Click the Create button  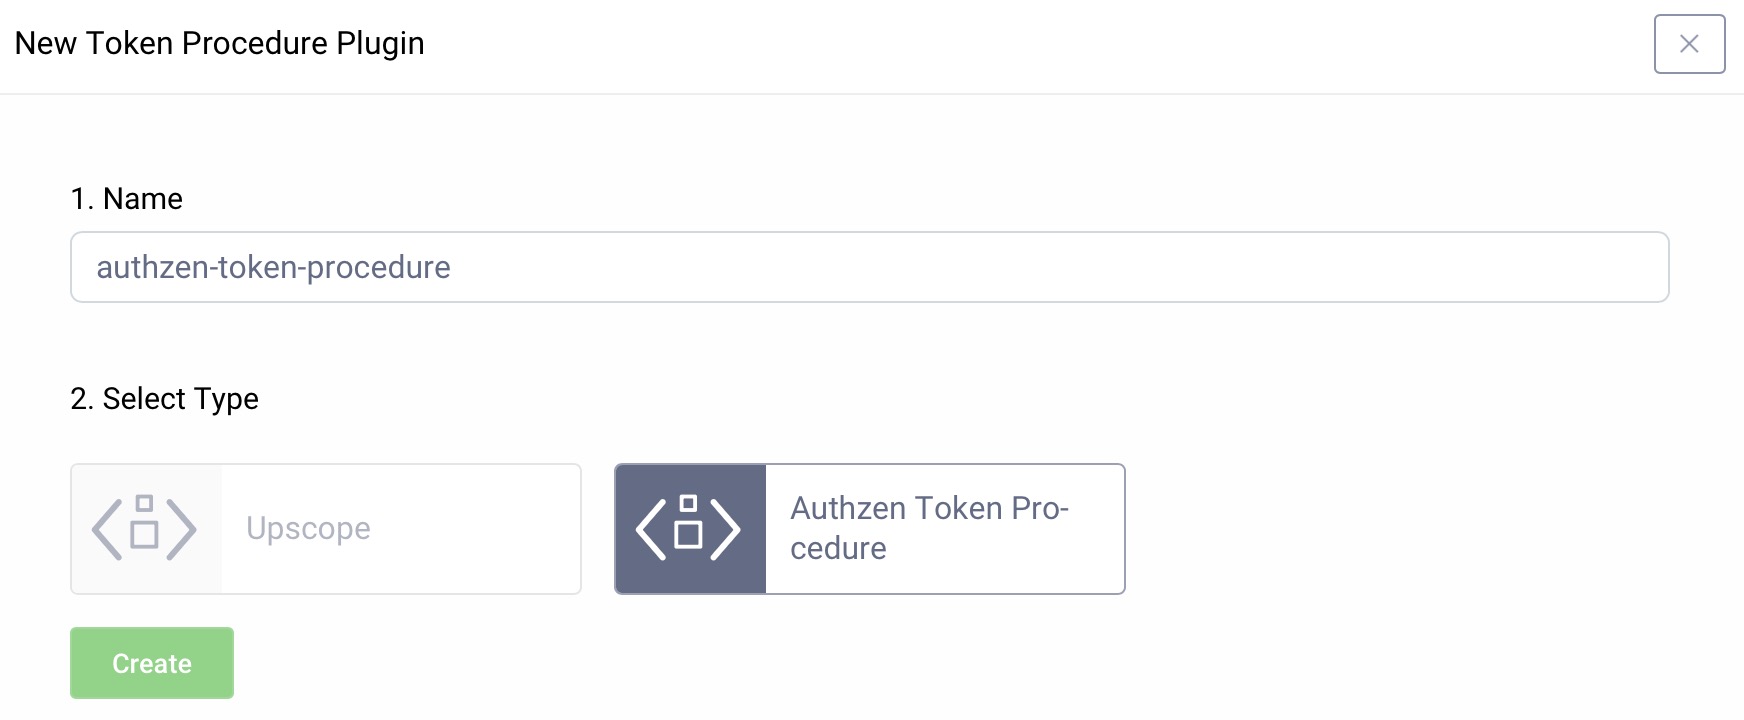click(152, 663)
